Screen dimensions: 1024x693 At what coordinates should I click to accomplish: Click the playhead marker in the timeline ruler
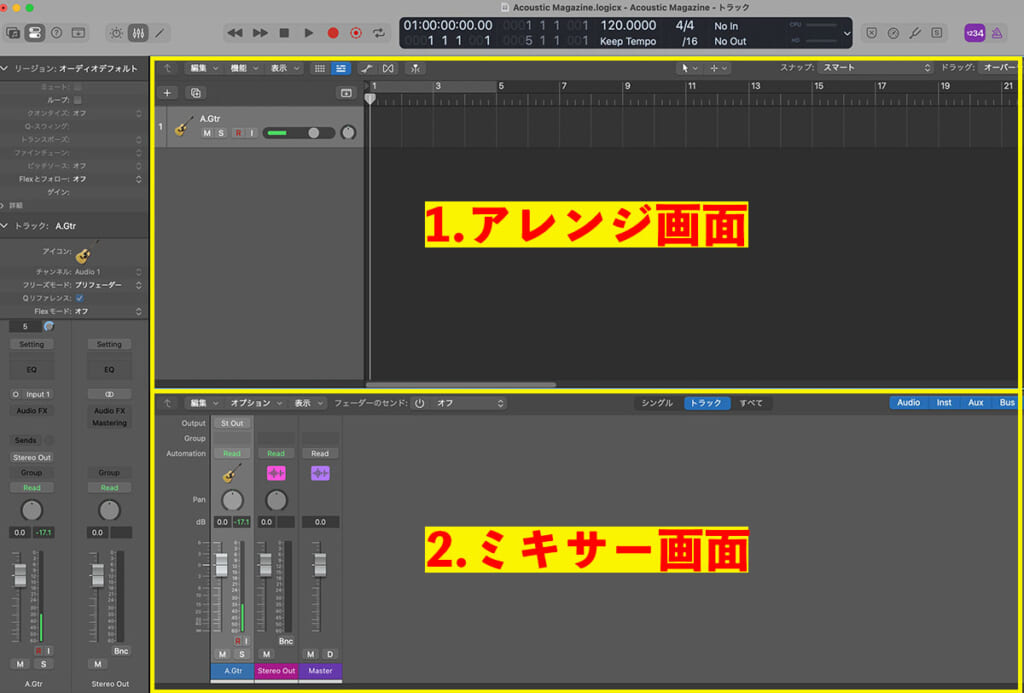370,97
